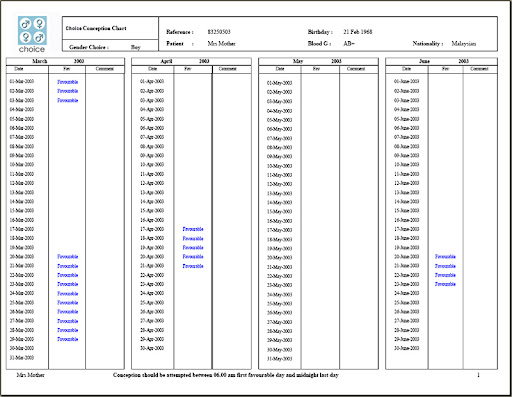Click the 'April 2003' month header
512x397 pixels.
(191, 61)
